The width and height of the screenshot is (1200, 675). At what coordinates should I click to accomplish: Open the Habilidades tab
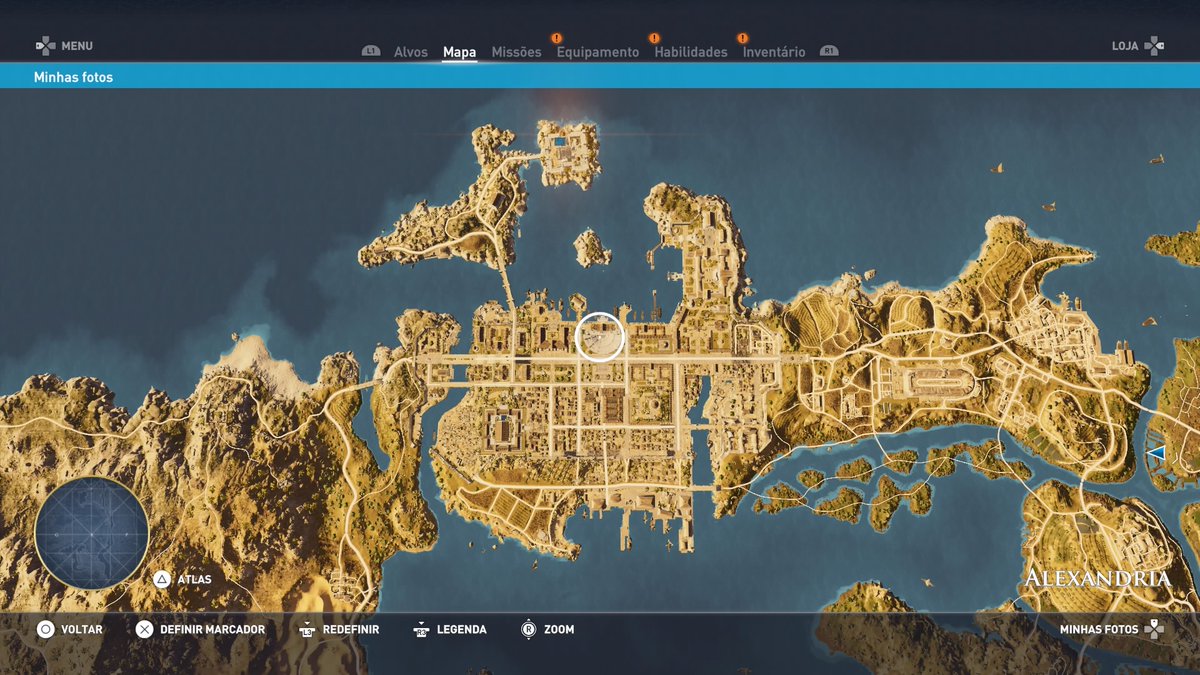point(692,51)
